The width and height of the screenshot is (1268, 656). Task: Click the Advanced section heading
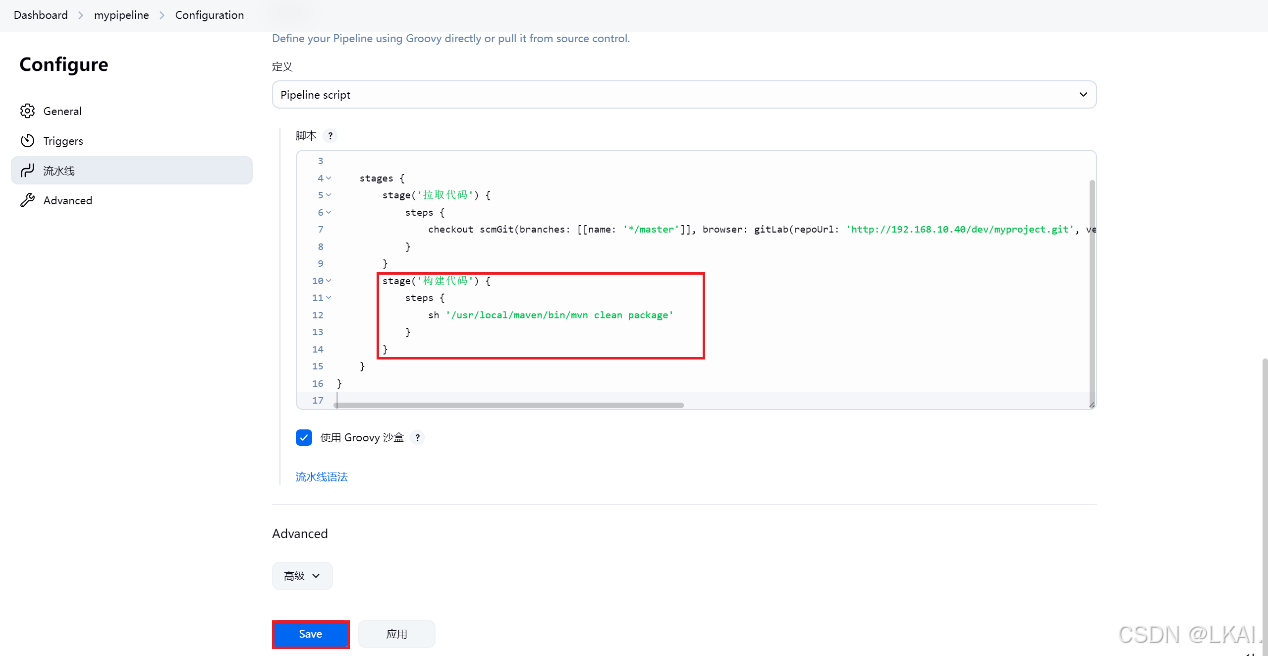pyautogui.click(x=300, y=534)
